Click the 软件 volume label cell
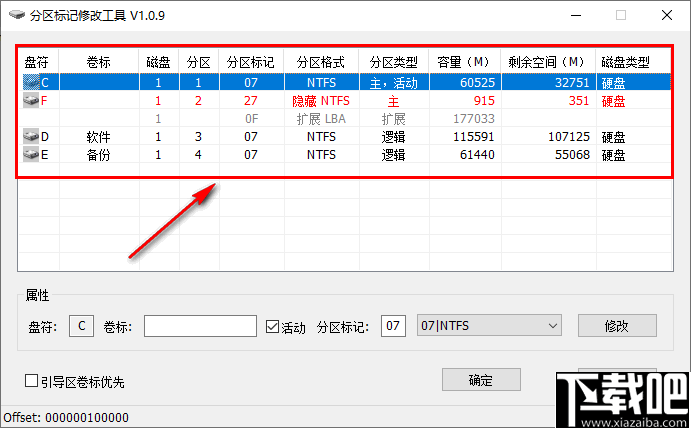 pos(99,137)
